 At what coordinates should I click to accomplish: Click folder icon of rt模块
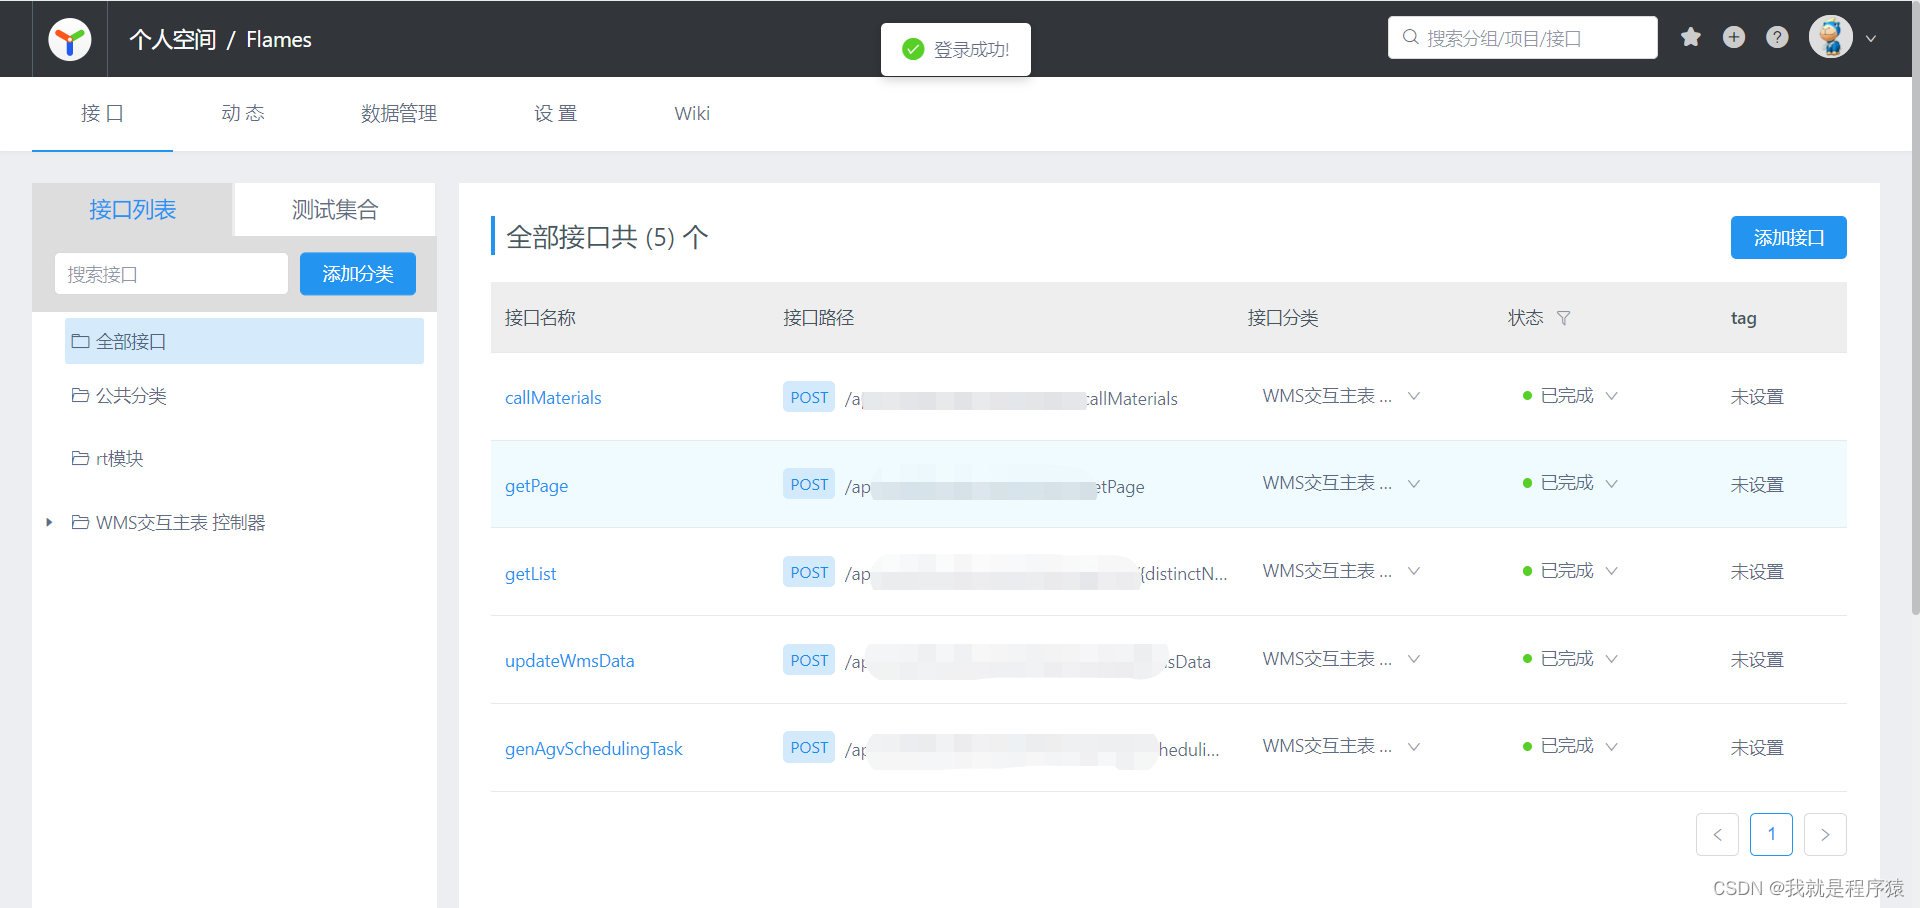[80, 458]
